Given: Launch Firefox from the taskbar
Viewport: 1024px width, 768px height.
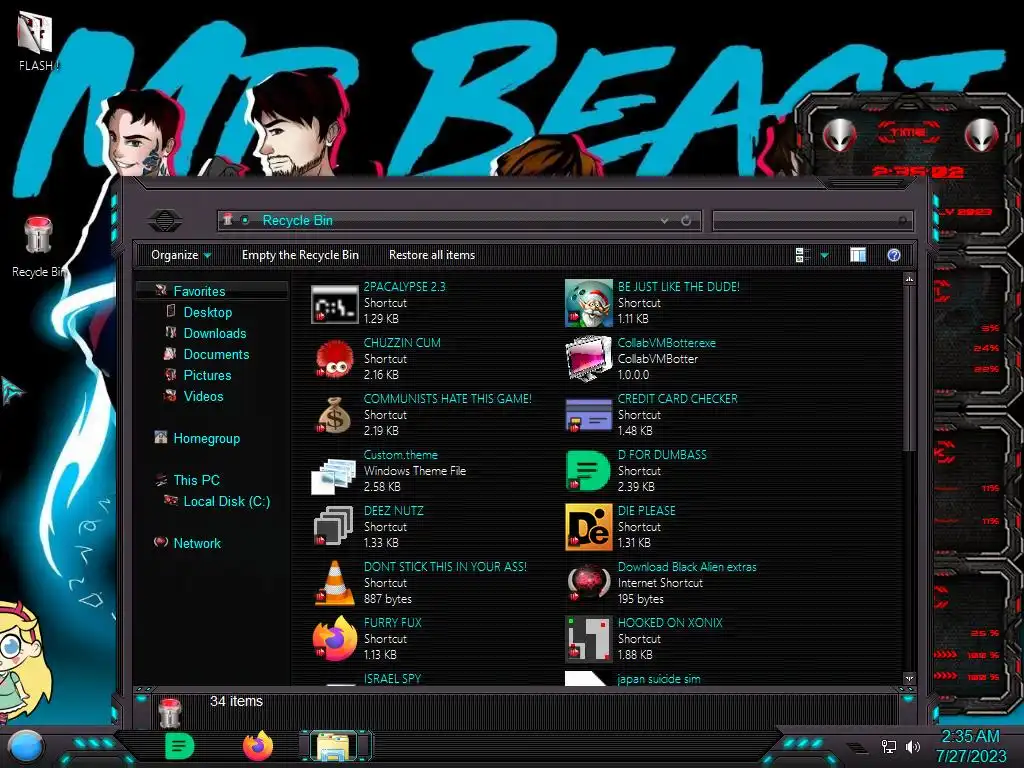Looking at the screenshot, I should click(258, 746).
